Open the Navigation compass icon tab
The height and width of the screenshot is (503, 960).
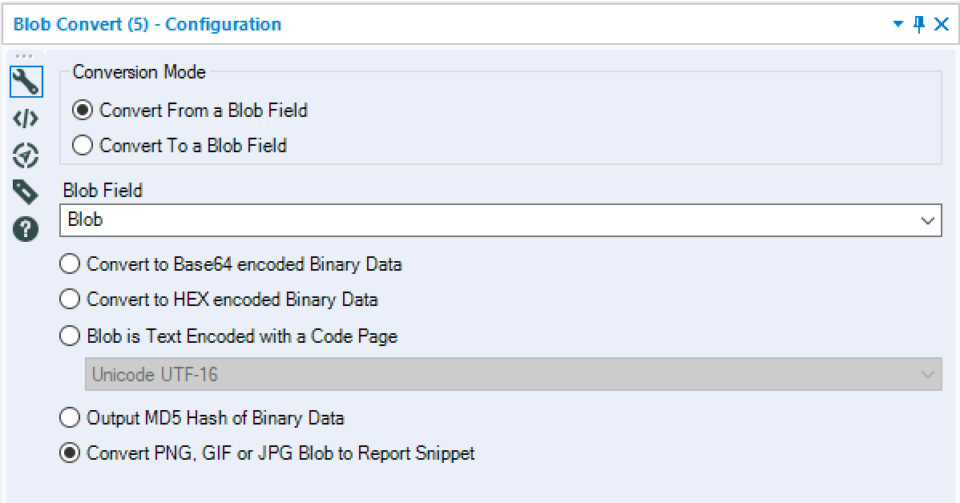[x=25, y=155]
